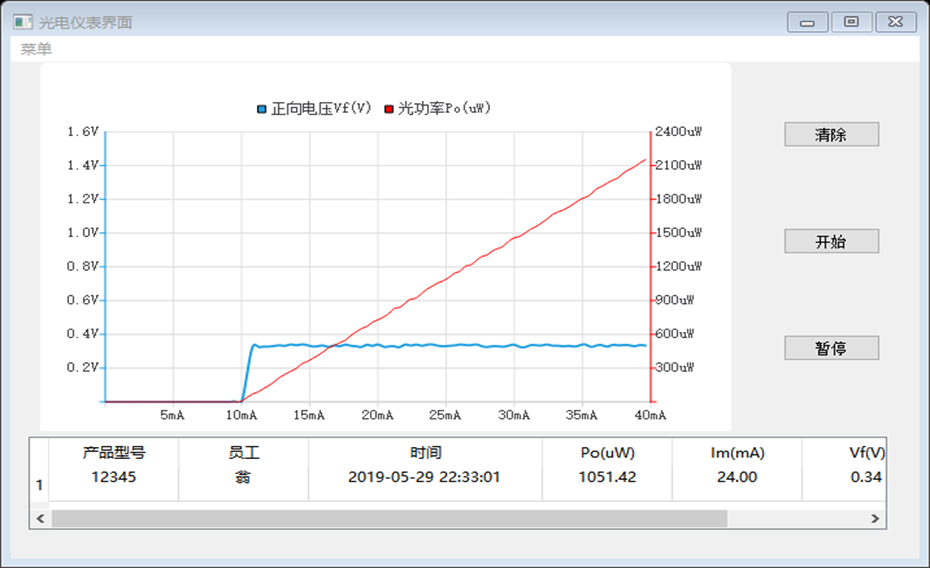Minimize the 光电仪表界面 window
The width and height of the screenshot is (930, 568).
pyautogui.click(x=807, y=22)
